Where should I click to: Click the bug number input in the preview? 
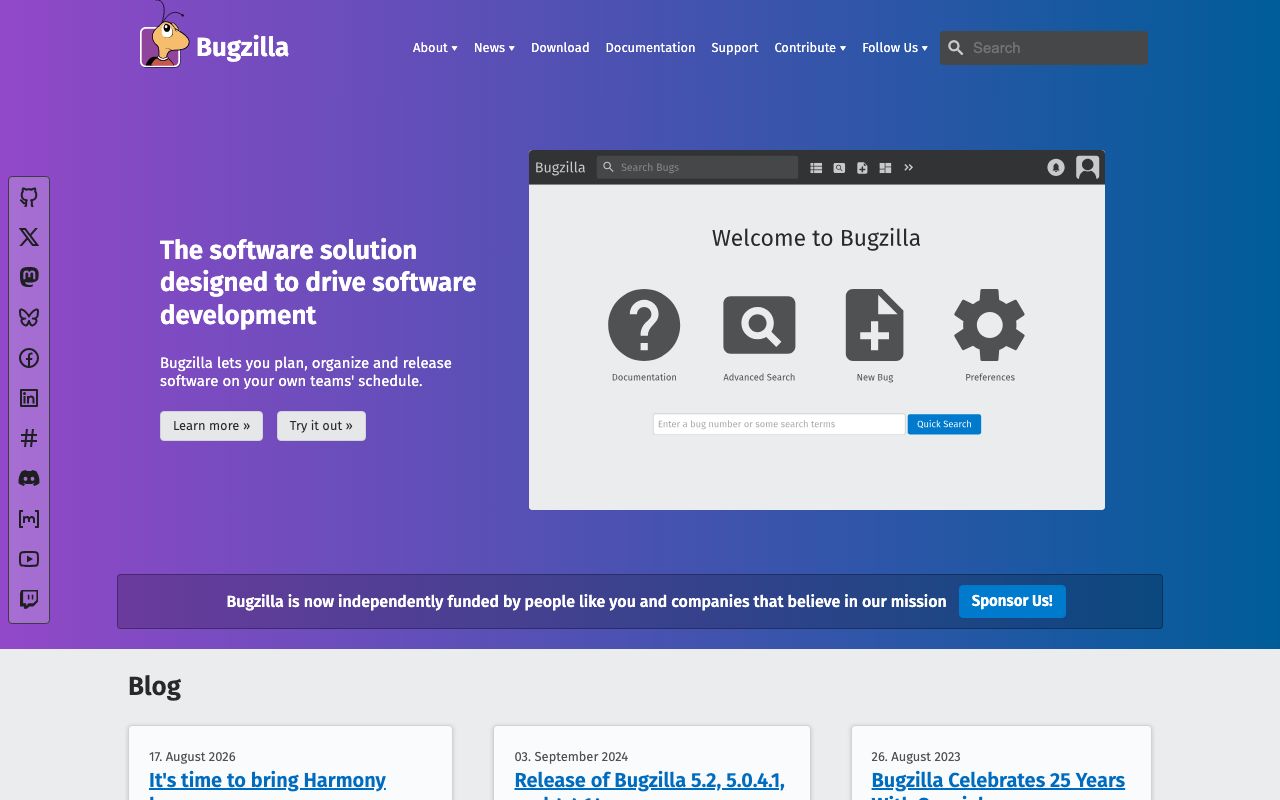point(779,424)
